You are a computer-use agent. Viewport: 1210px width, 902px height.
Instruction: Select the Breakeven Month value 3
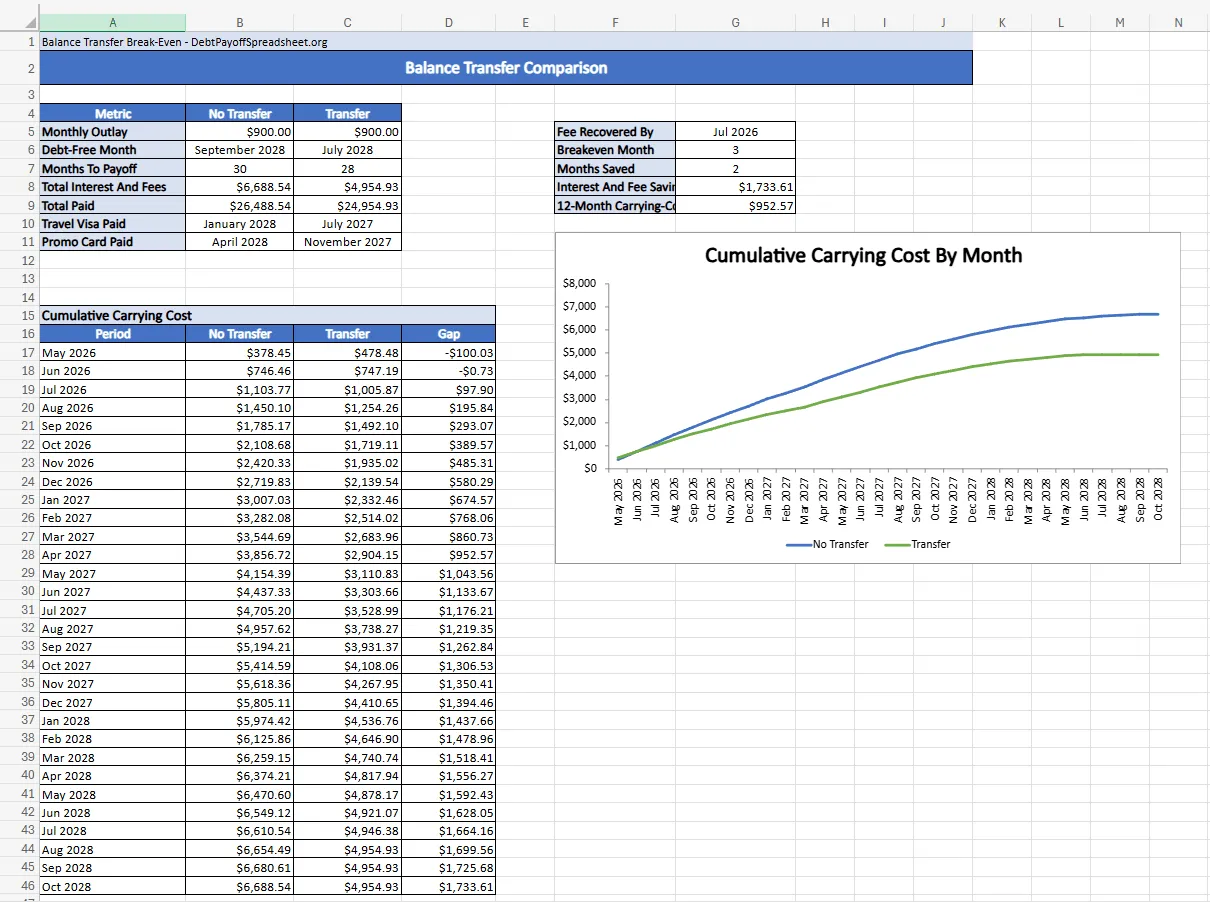pyautogui.click(x=735, y=150)
